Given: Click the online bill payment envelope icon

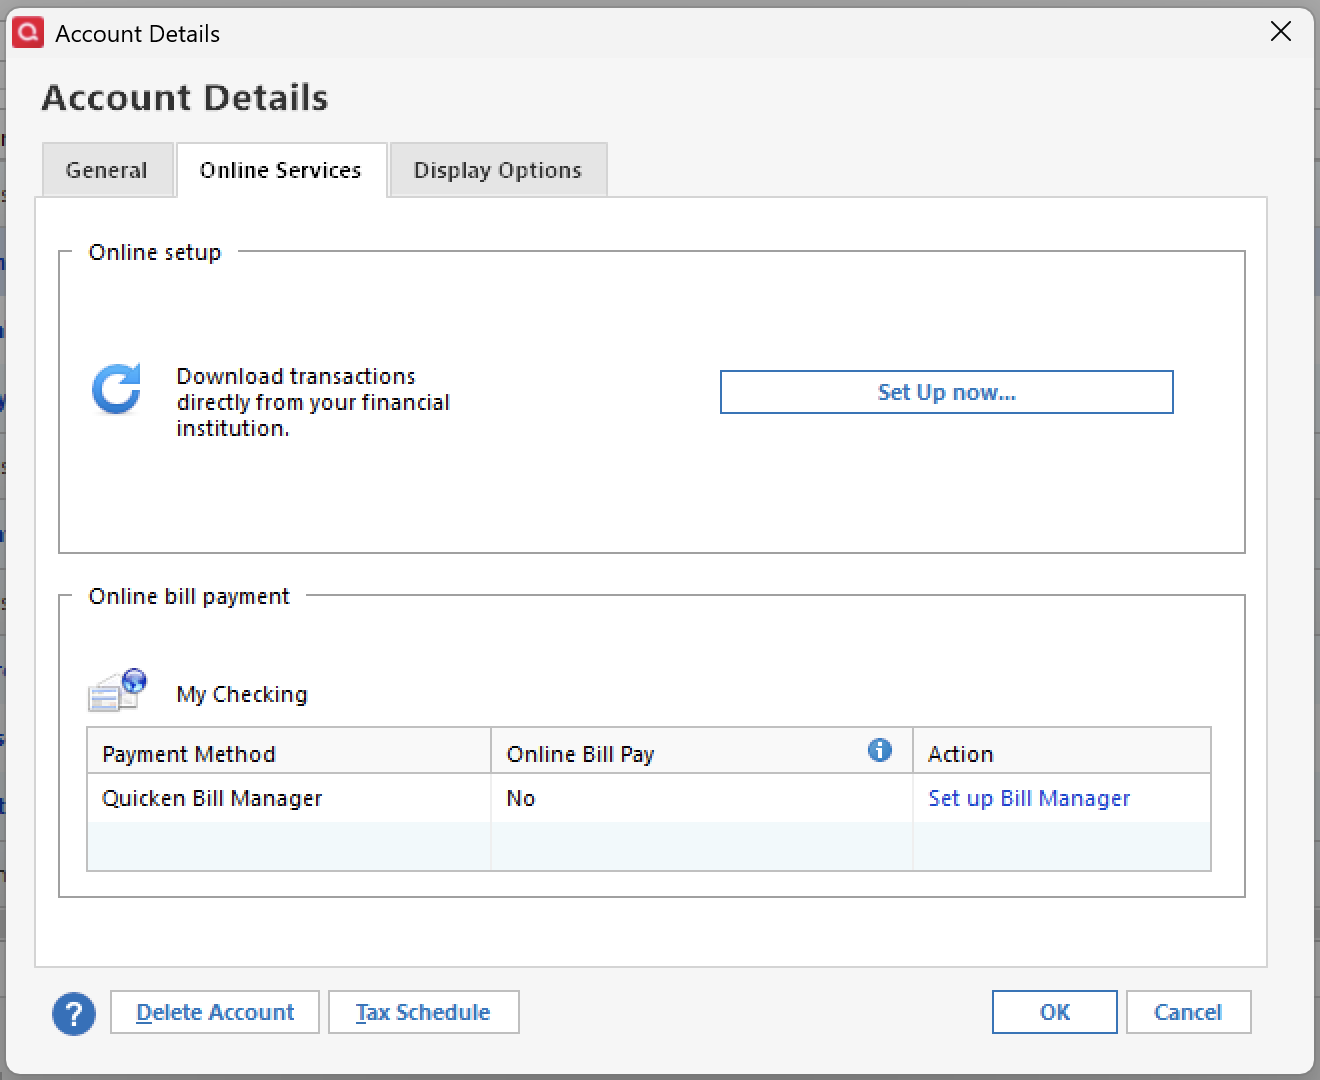Looking at the screenshot, I should click(118, 690).
